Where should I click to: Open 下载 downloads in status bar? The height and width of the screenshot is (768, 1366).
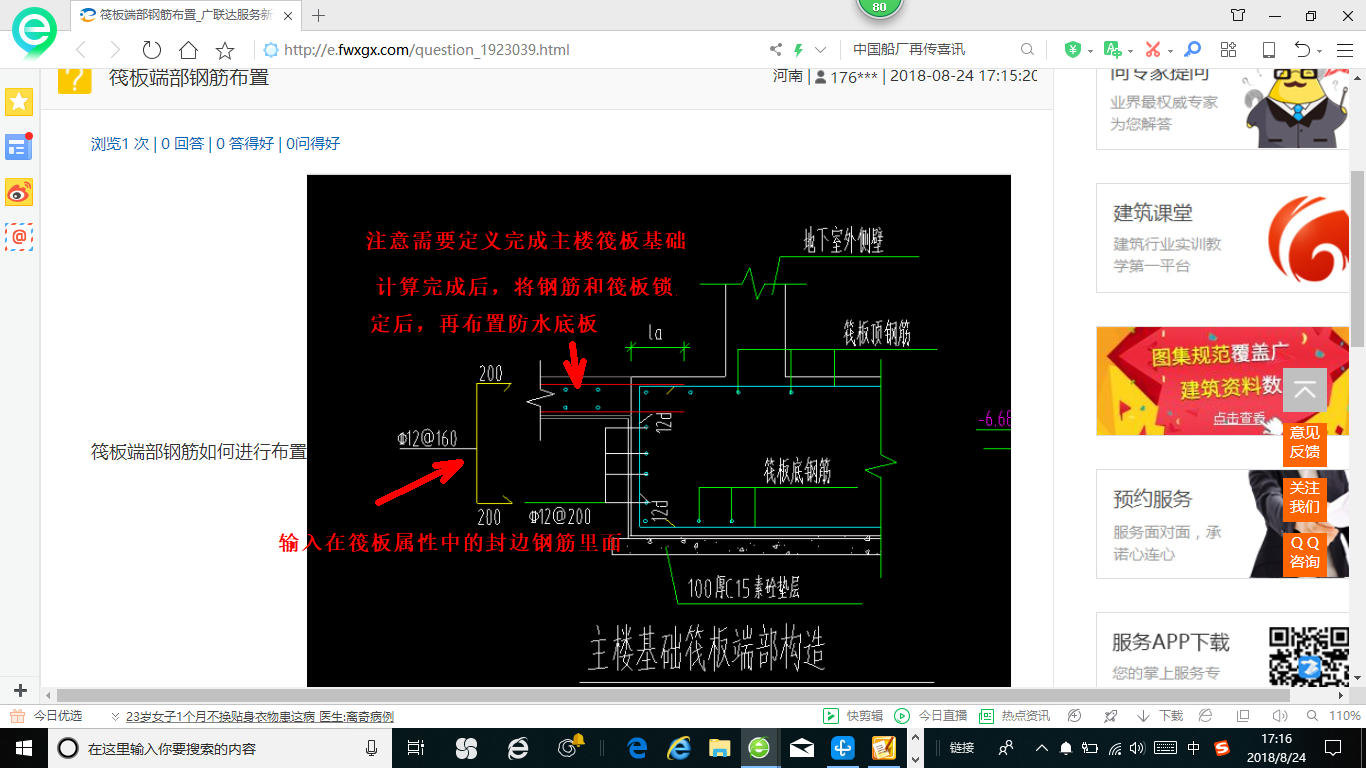coord(1160,716)
